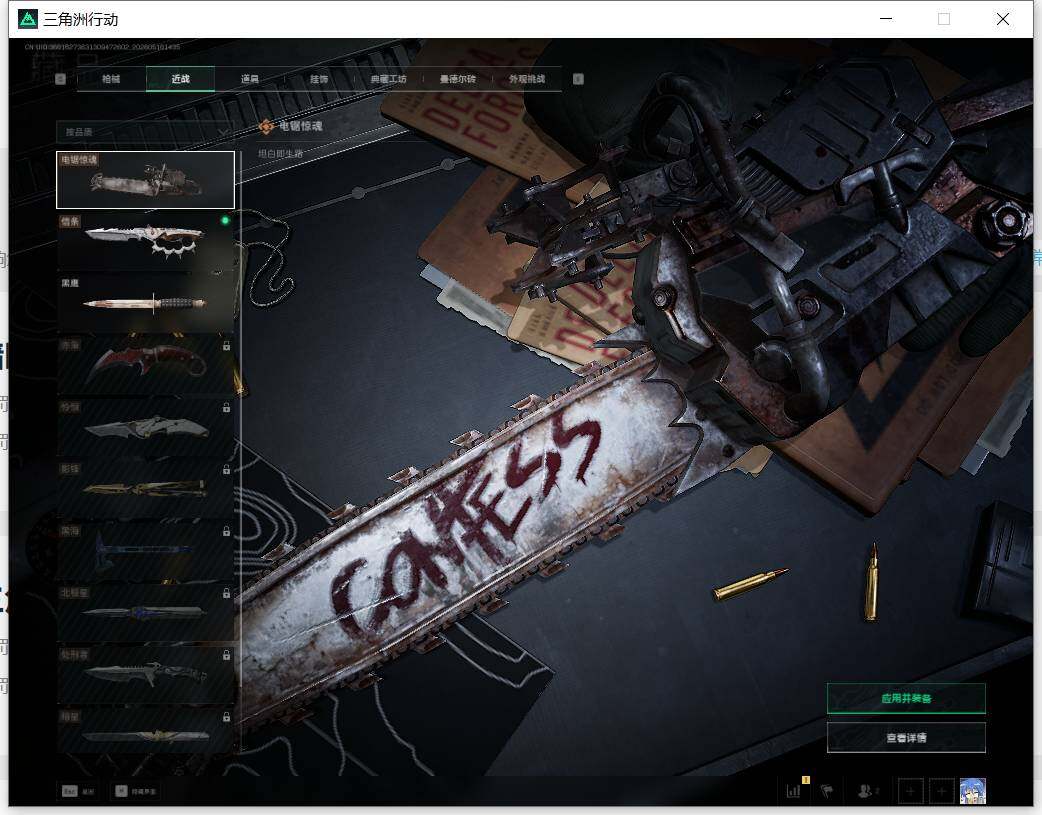Click the second empty teammate plus slot
The width and height of the screenshot is (1042, 815).
pyautogui.click(x=941, y=791)
